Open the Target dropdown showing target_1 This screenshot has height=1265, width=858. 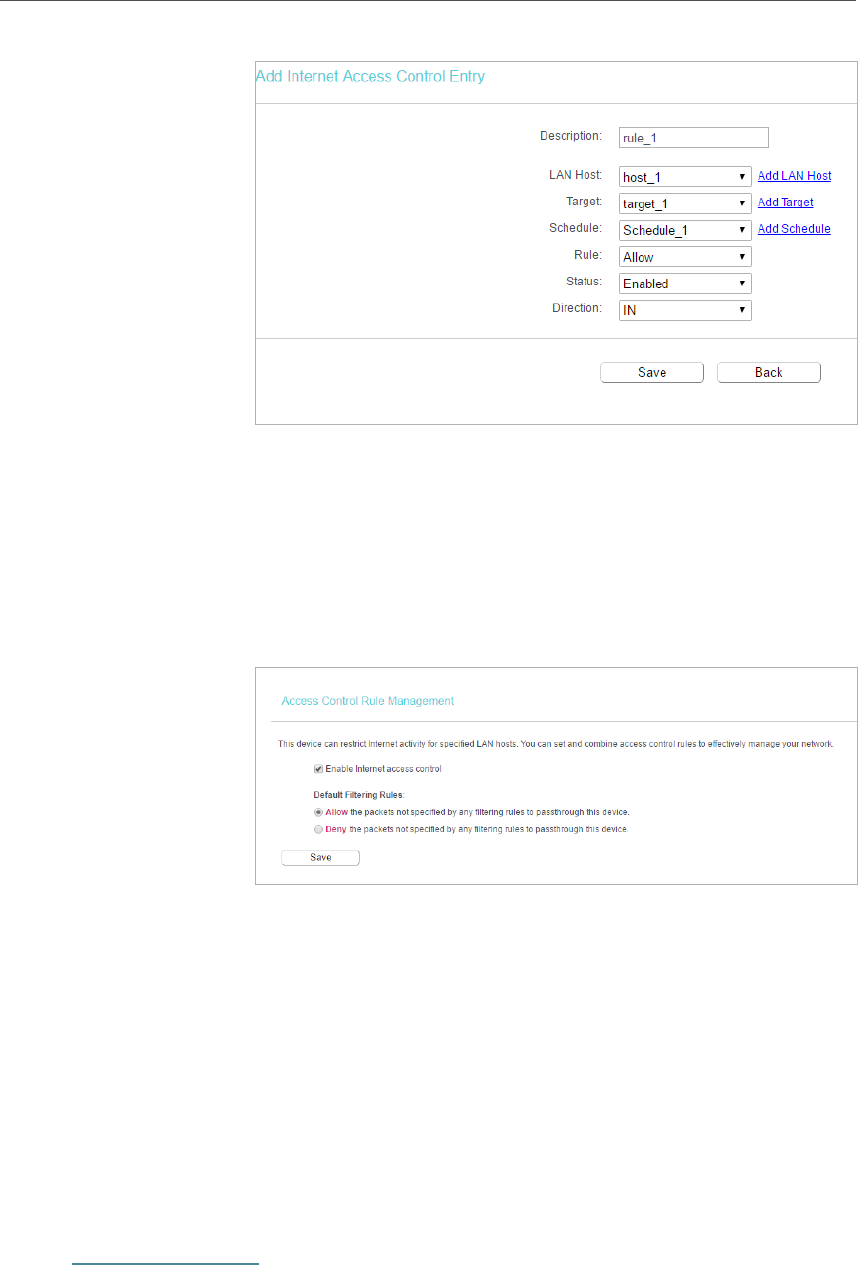point(685,204)
